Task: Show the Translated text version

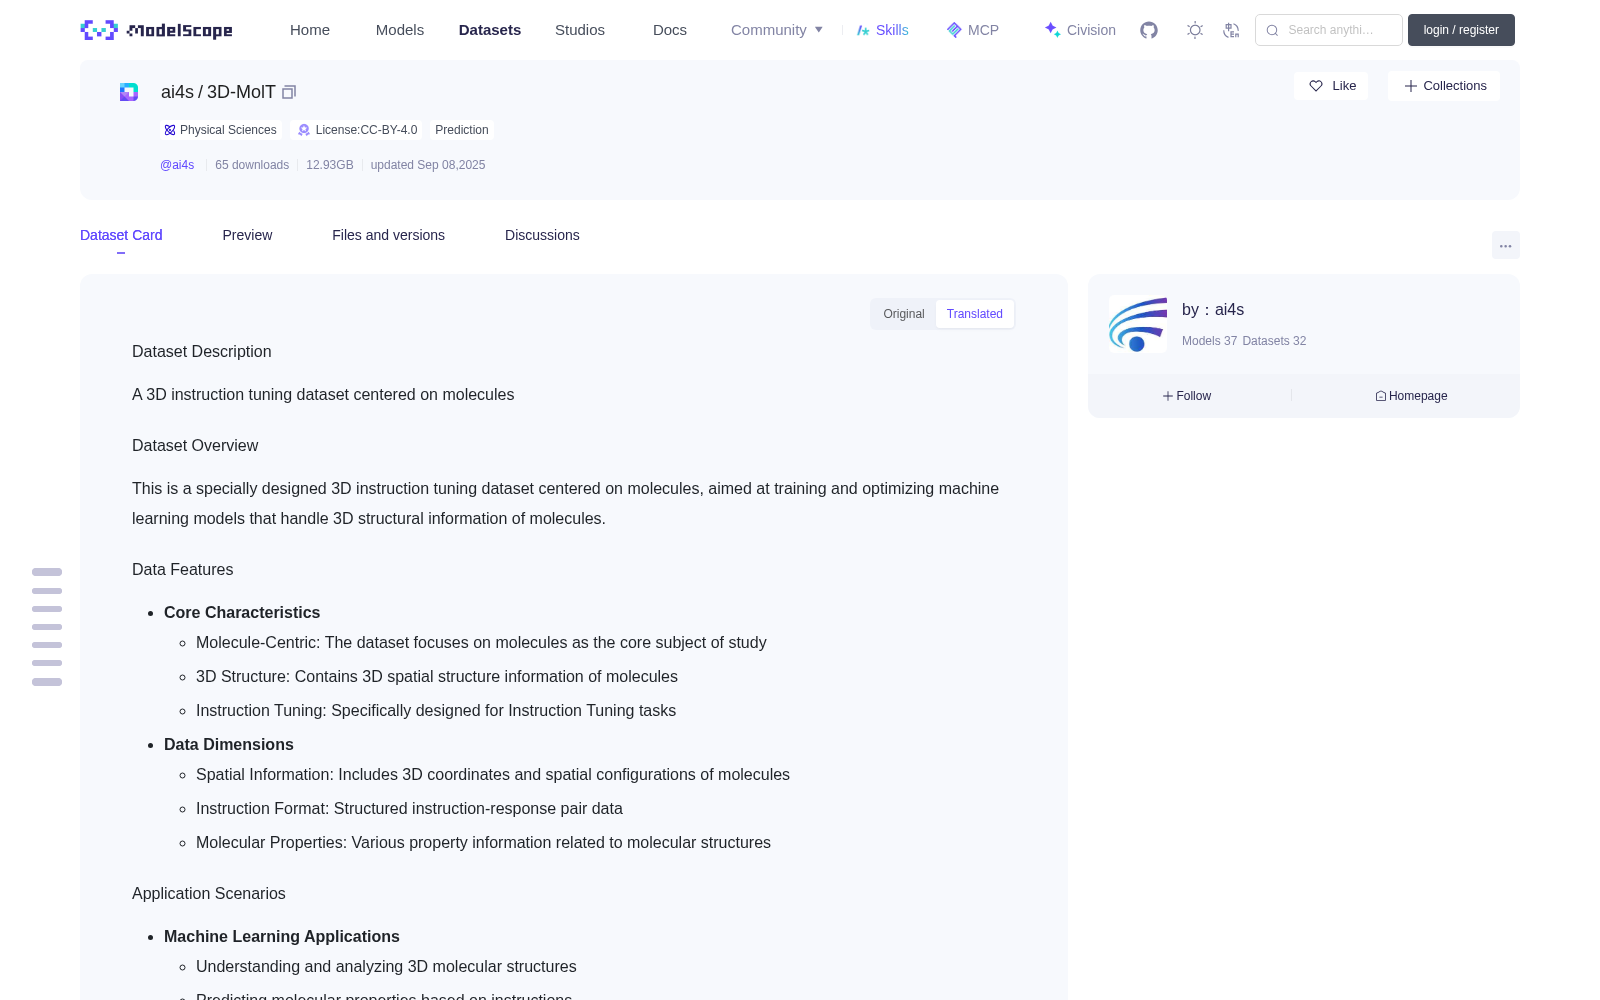Action: coord(975,314)
